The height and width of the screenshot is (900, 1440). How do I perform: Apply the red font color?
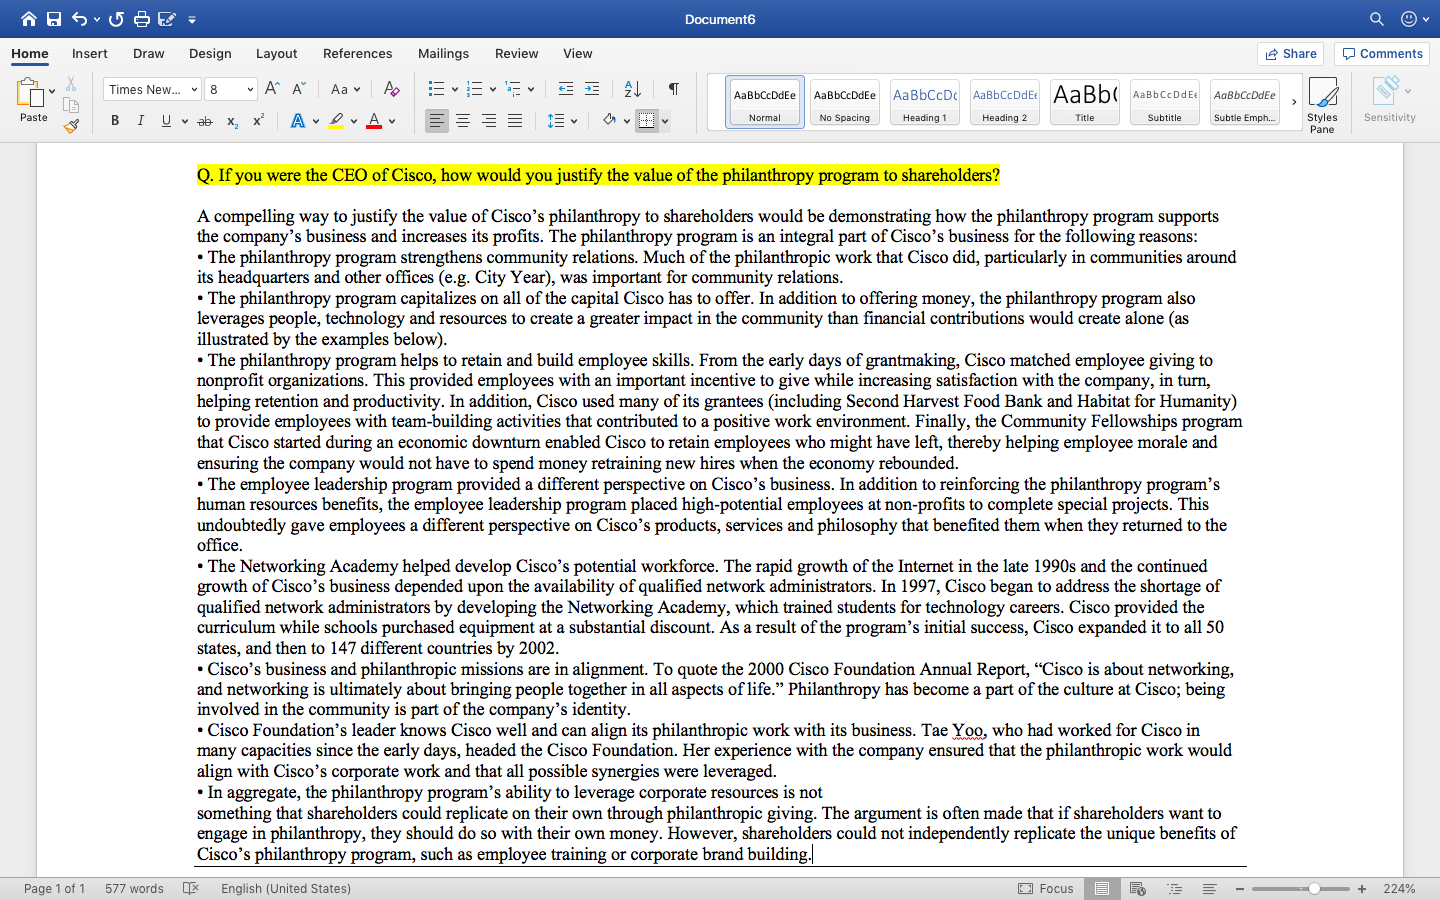click(374, 121)
